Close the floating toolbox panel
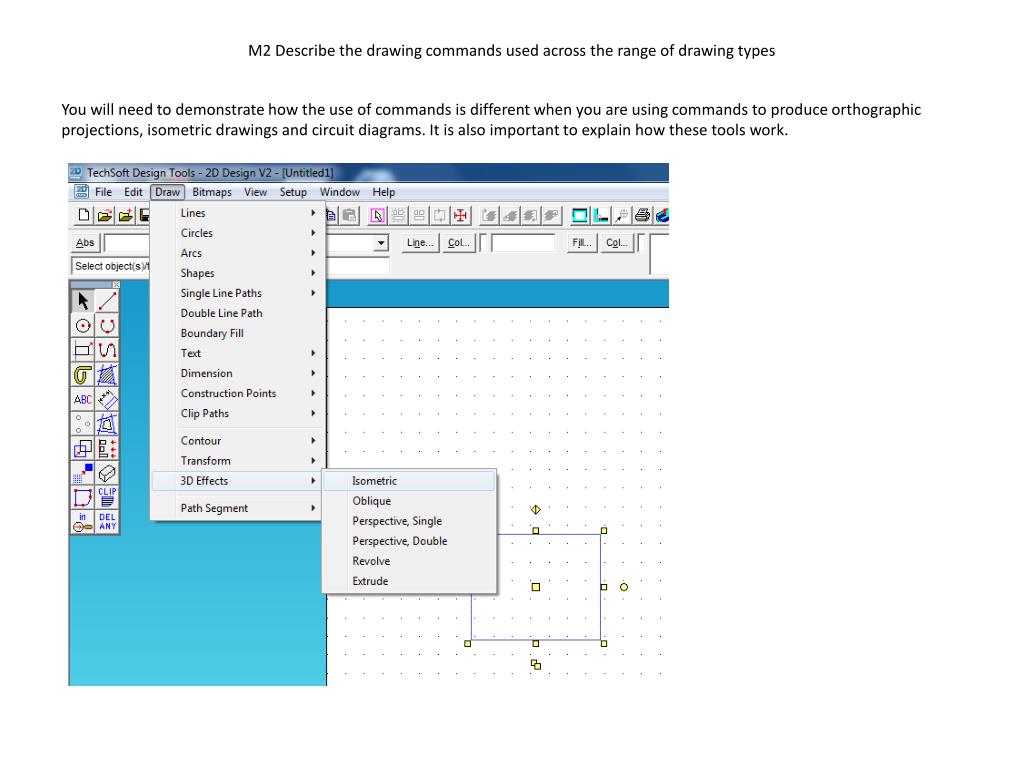1024x768 pixels. click(x=116, y=285)
